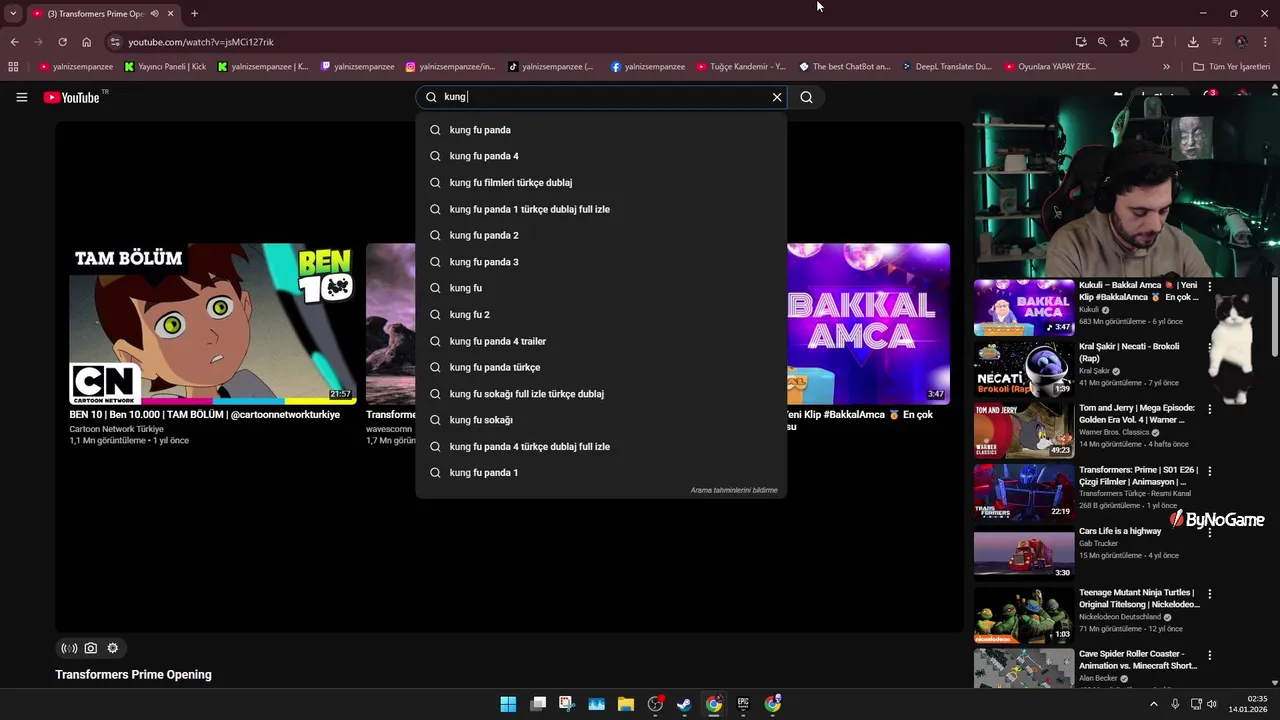
Task: Bookmark this page with the star icon
Action: pyautogui.click(x=1124, y=42)
